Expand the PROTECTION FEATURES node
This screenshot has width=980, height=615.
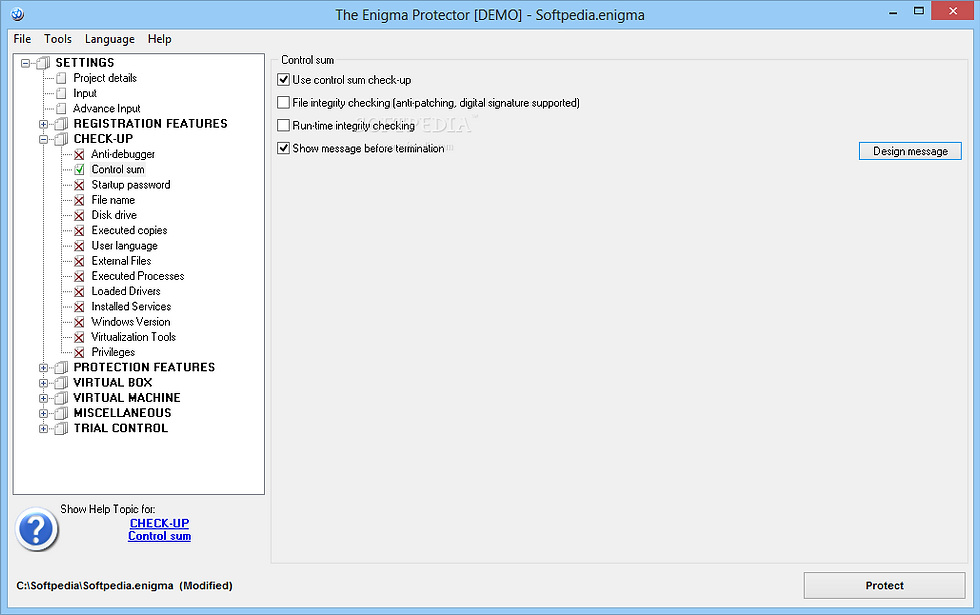[44, 368]
